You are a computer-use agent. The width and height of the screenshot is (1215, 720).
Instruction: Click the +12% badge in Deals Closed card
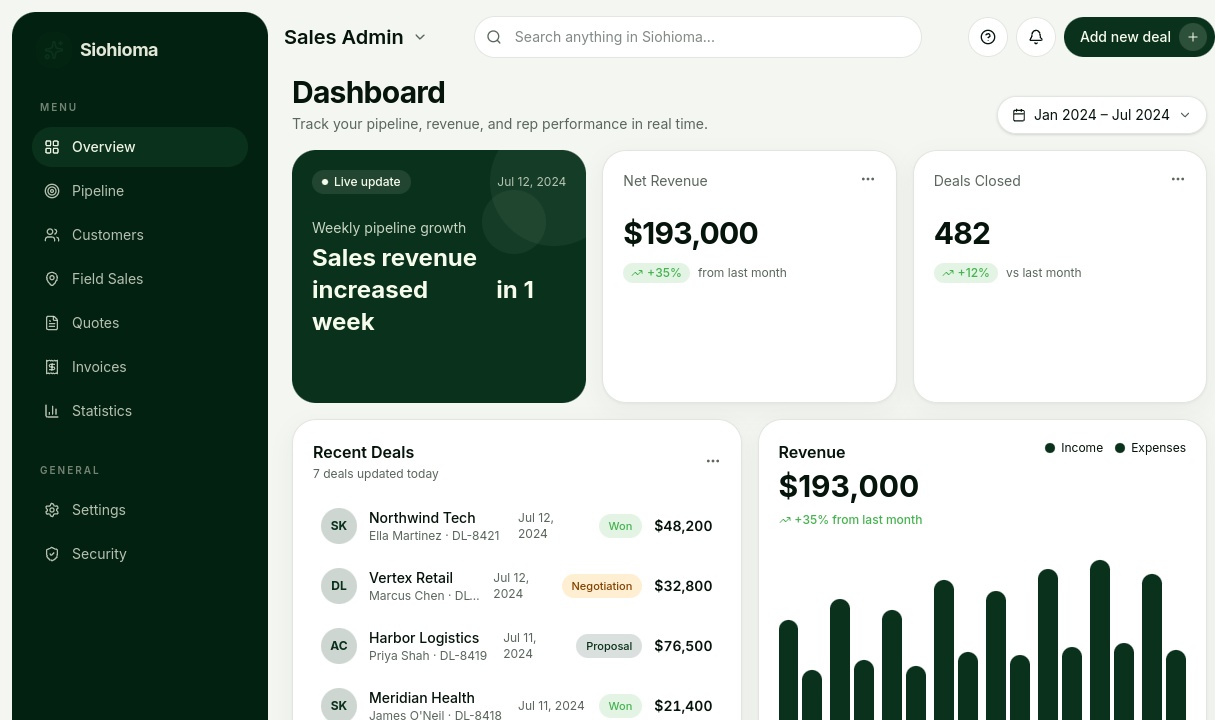(x=965, y=273)
